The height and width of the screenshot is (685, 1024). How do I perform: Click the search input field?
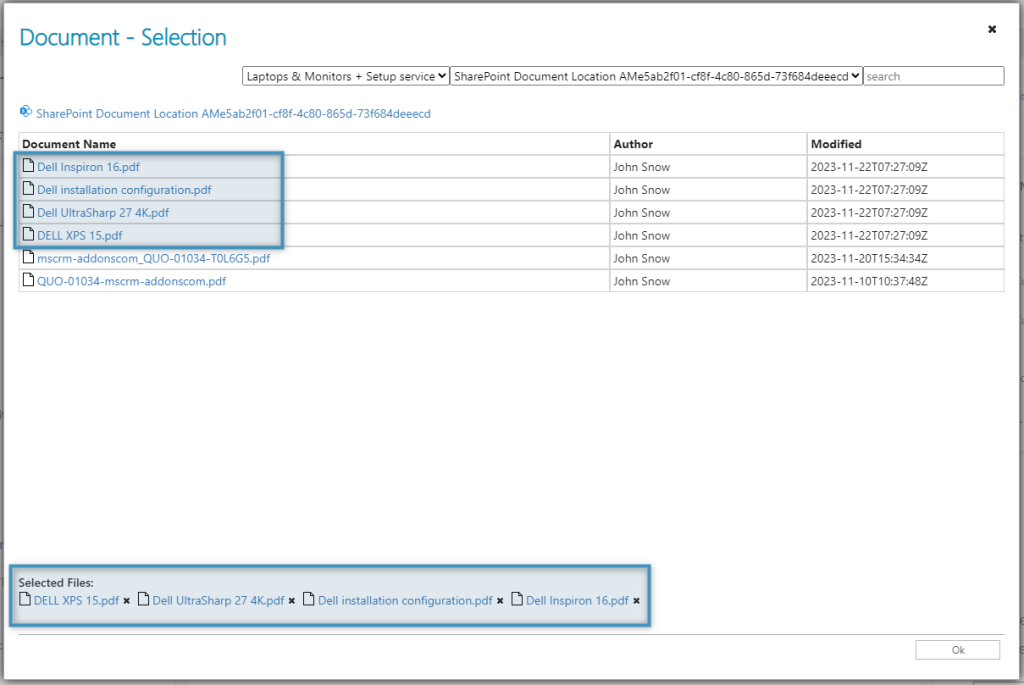click(934, 76)
